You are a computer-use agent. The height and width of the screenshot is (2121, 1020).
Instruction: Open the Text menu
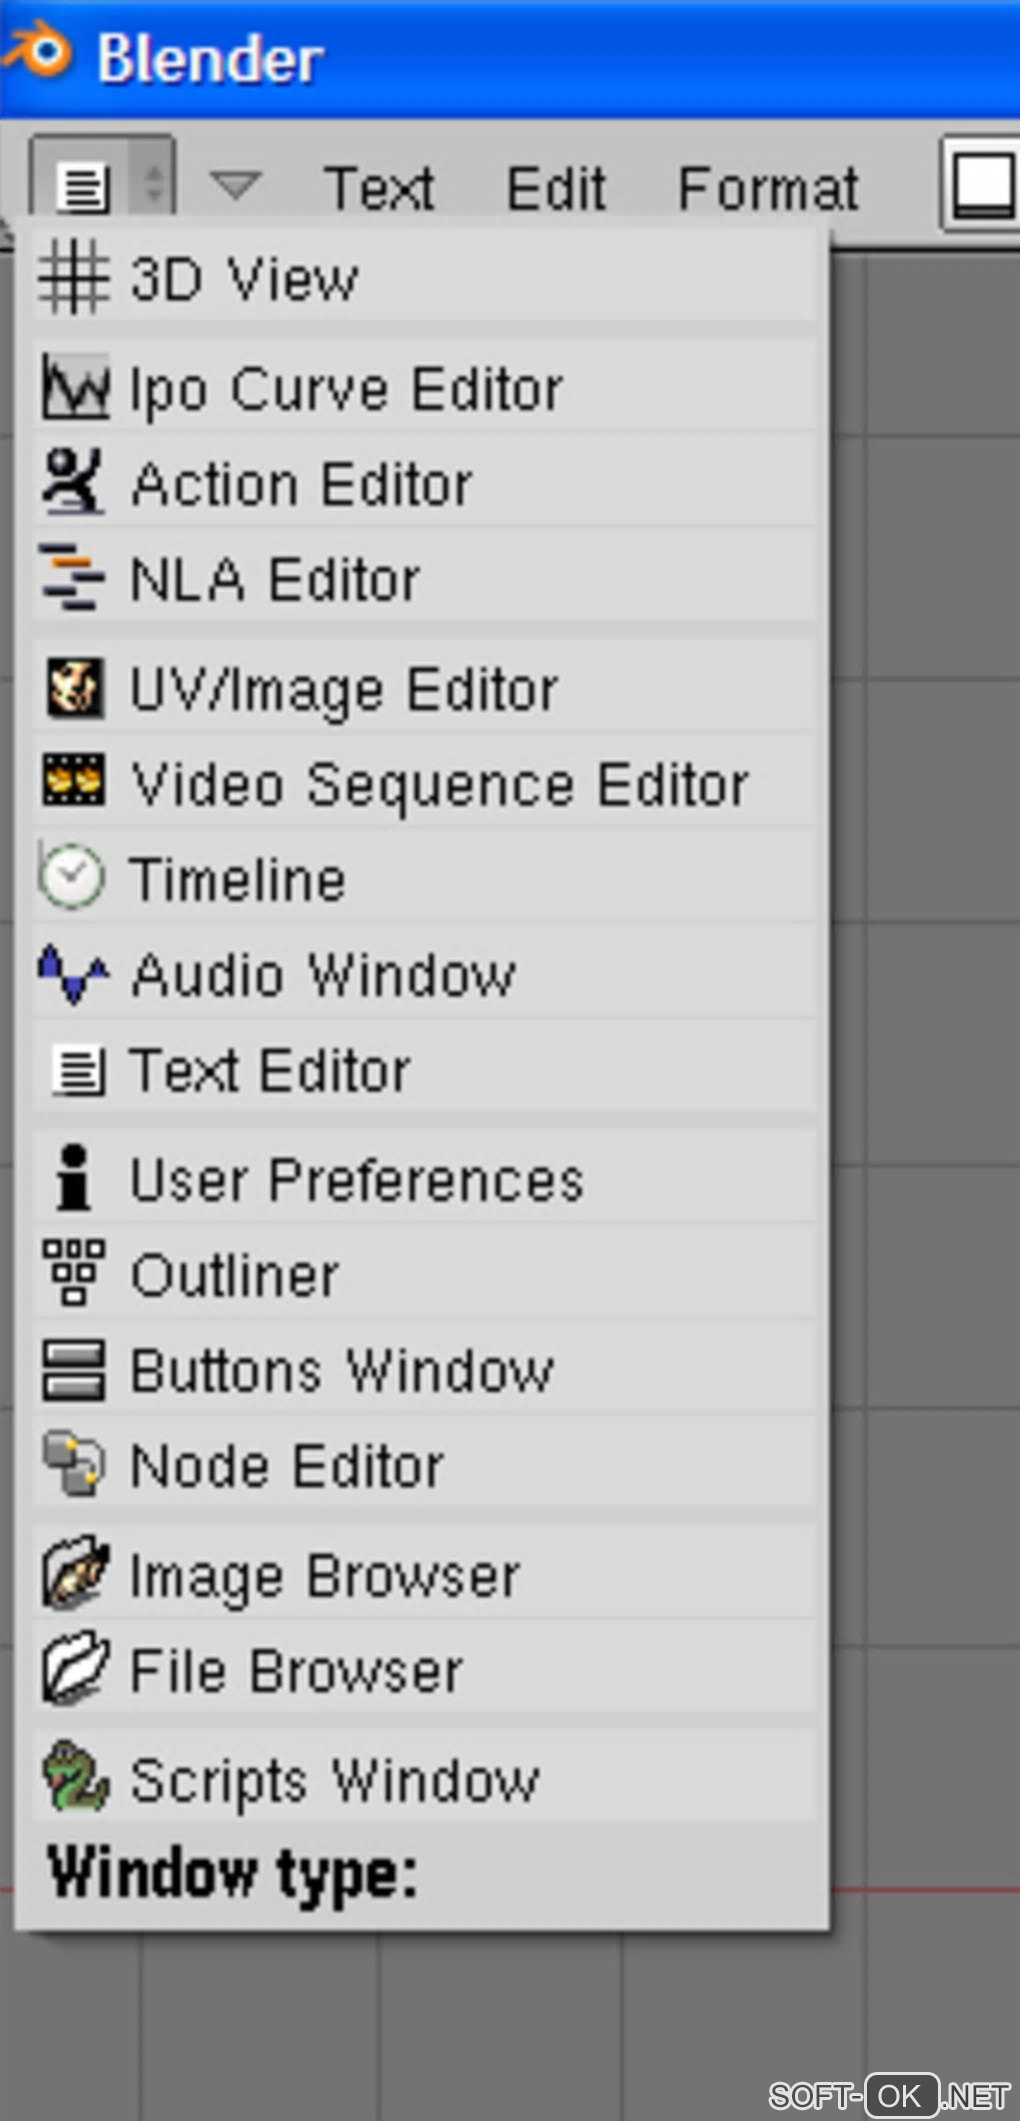pyautogui.click(x=379, y=188)
